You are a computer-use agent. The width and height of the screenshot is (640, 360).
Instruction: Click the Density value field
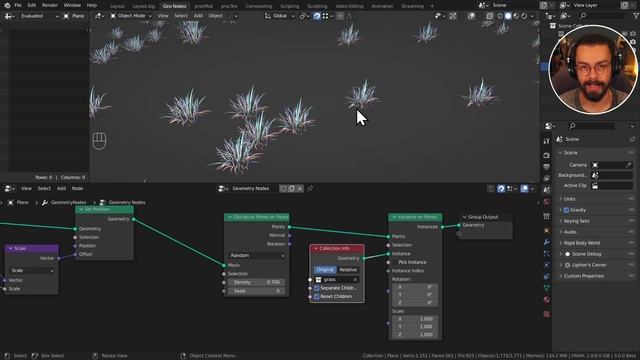tap(257, 282)
